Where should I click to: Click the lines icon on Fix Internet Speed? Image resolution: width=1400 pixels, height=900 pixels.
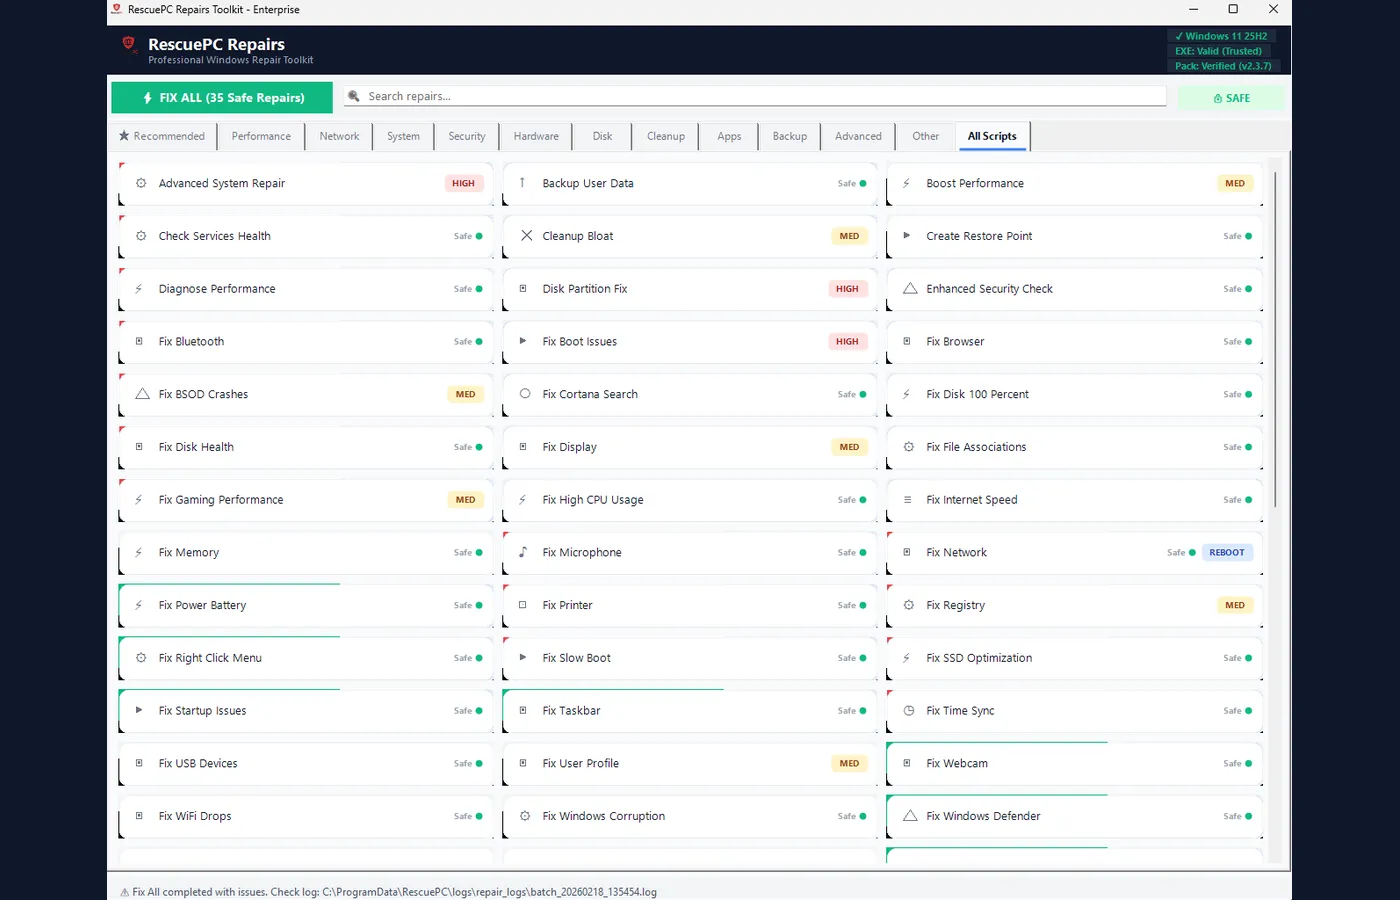pos(907,500)
